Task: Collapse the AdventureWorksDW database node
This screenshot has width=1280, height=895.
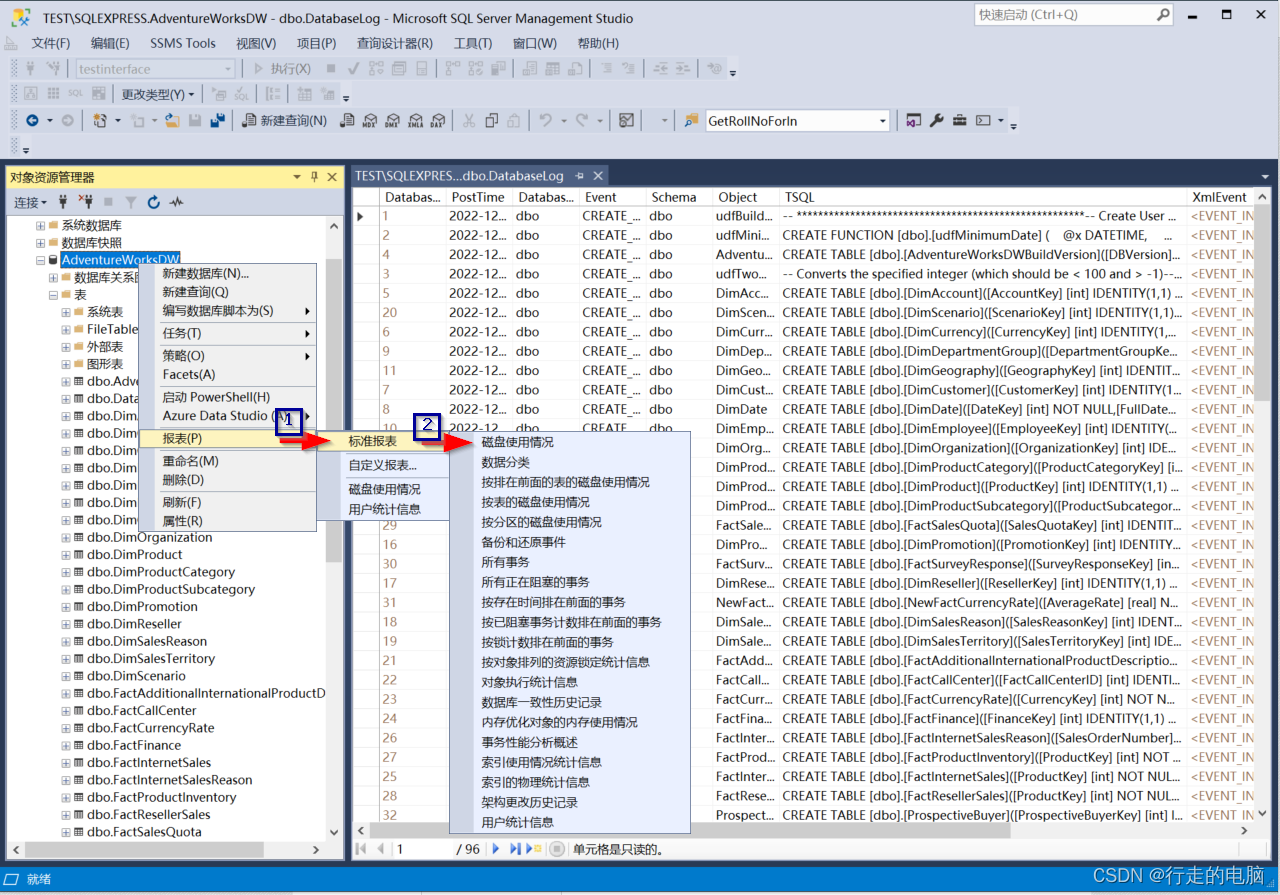Action: pyautogui.click(x=41, y=260)
